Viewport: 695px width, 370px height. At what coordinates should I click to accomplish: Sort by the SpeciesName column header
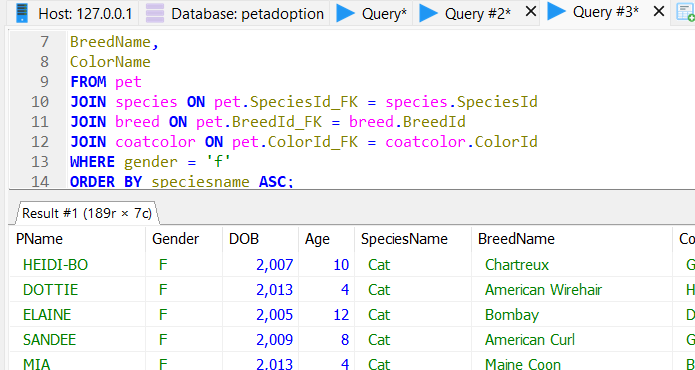click(413, 239)
